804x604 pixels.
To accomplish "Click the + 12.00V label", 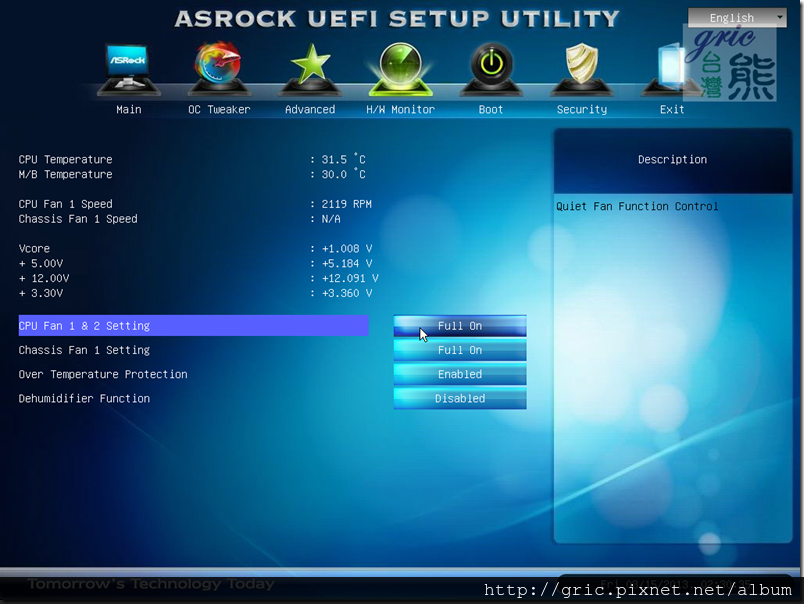I will click(44, 278).
